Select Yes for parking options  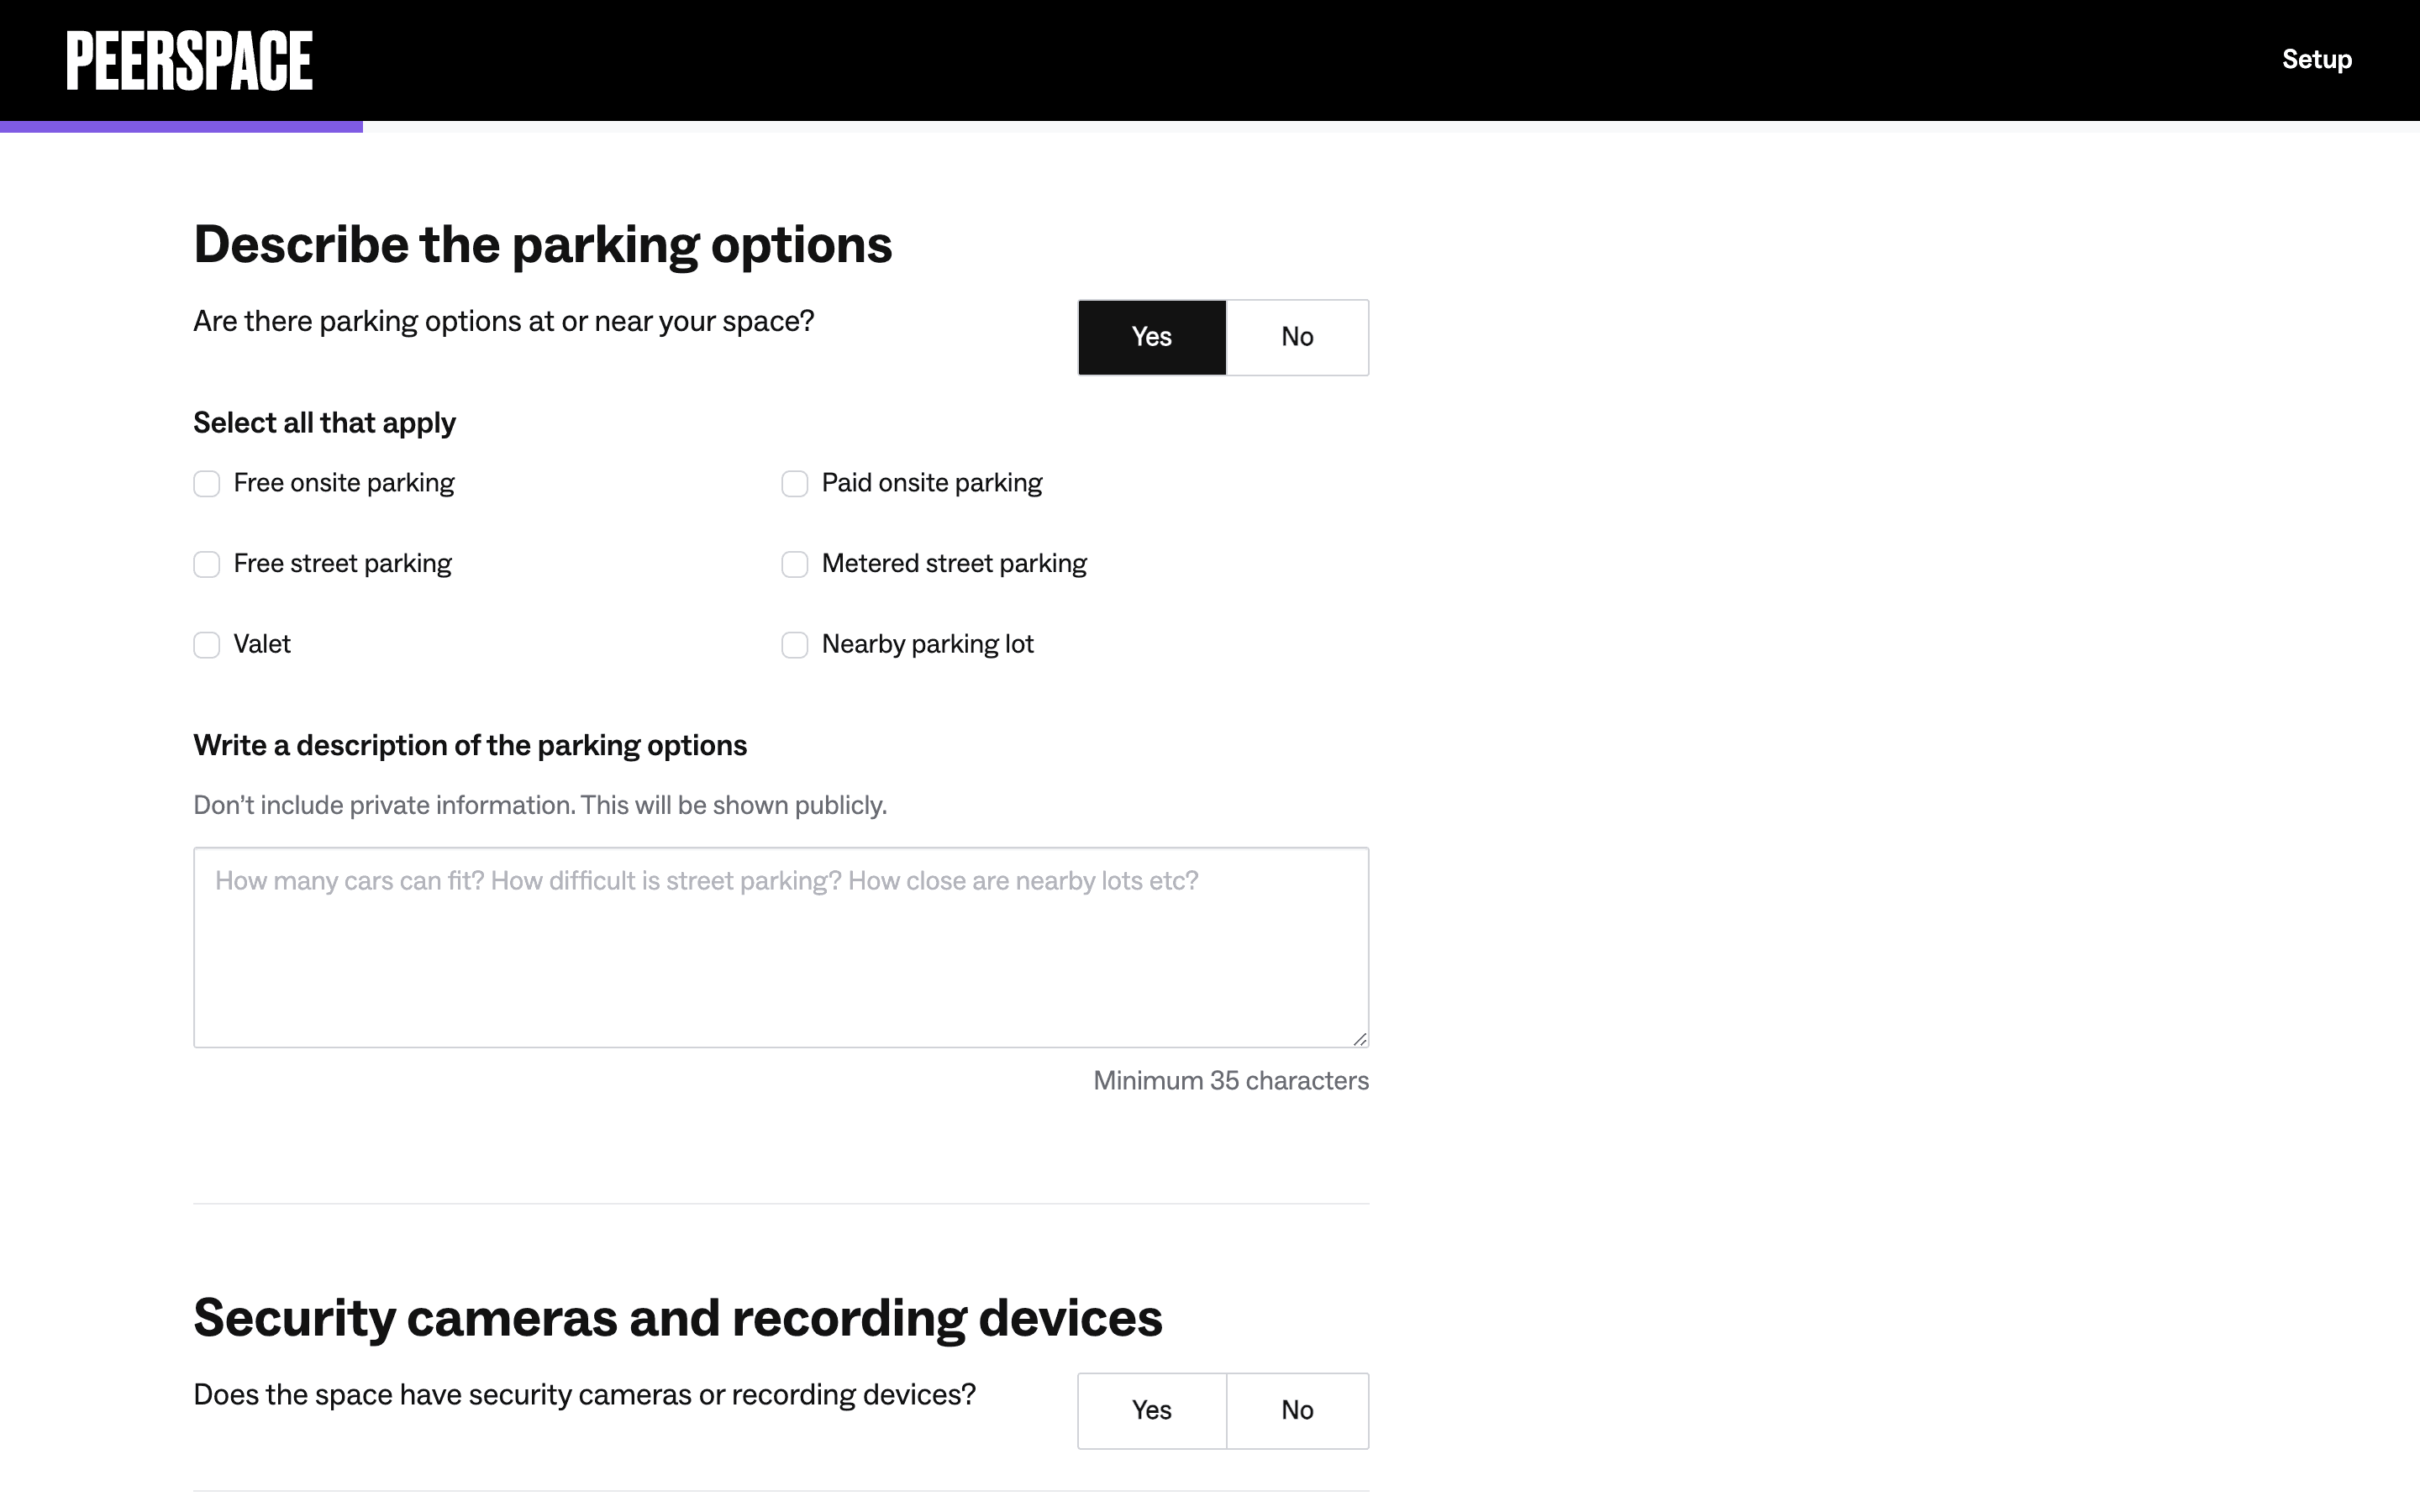(x=1151, y=337)
